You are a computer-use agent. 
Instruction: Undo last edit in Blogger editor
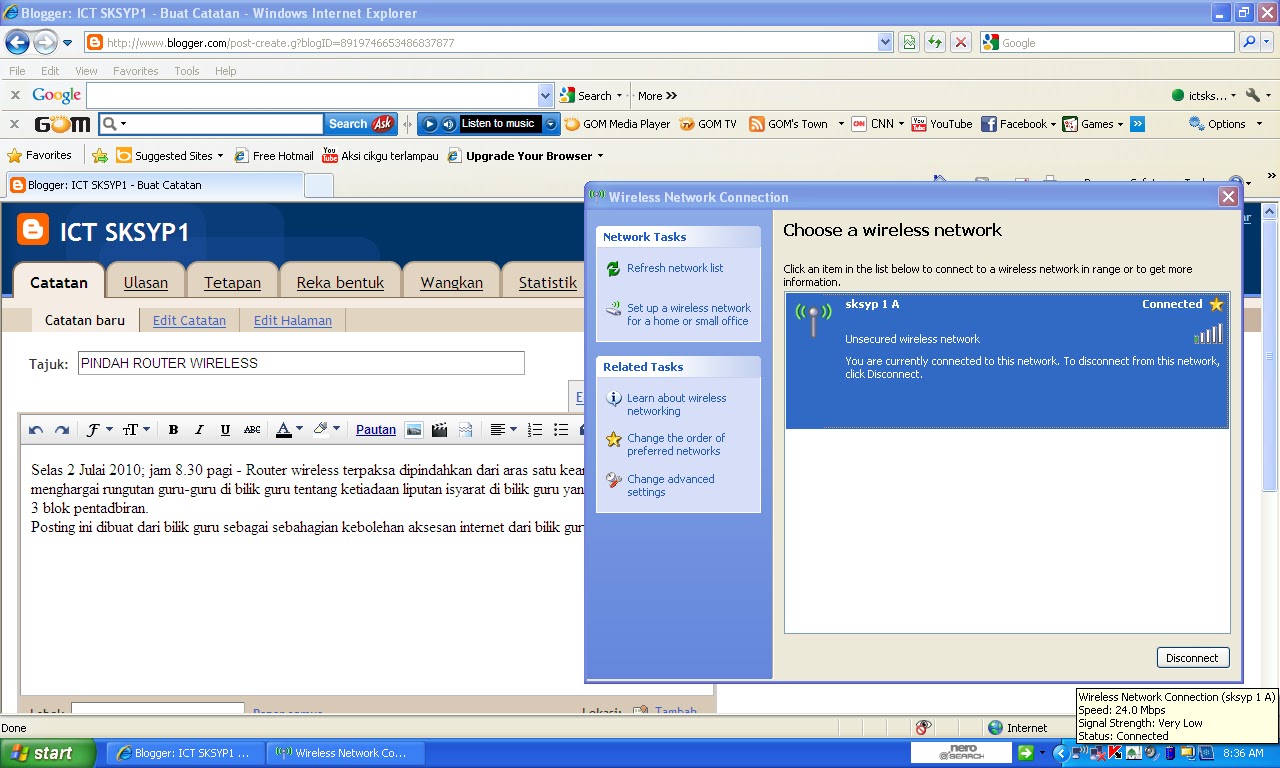(x=36, y=429)
